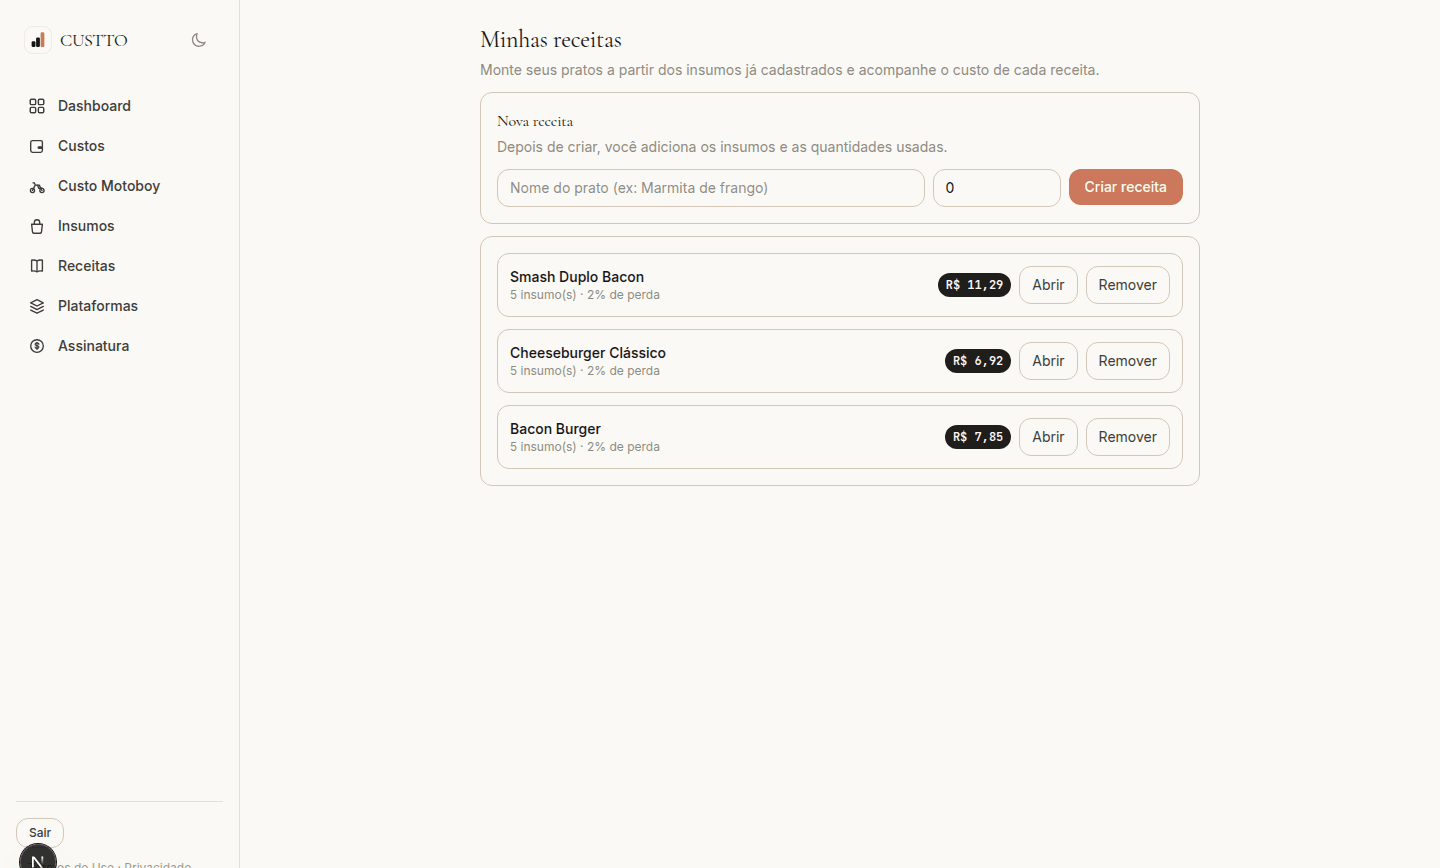Screen dimensions: 1440x868
Task: Click the Sair logout button
Action: pos(40,833)
